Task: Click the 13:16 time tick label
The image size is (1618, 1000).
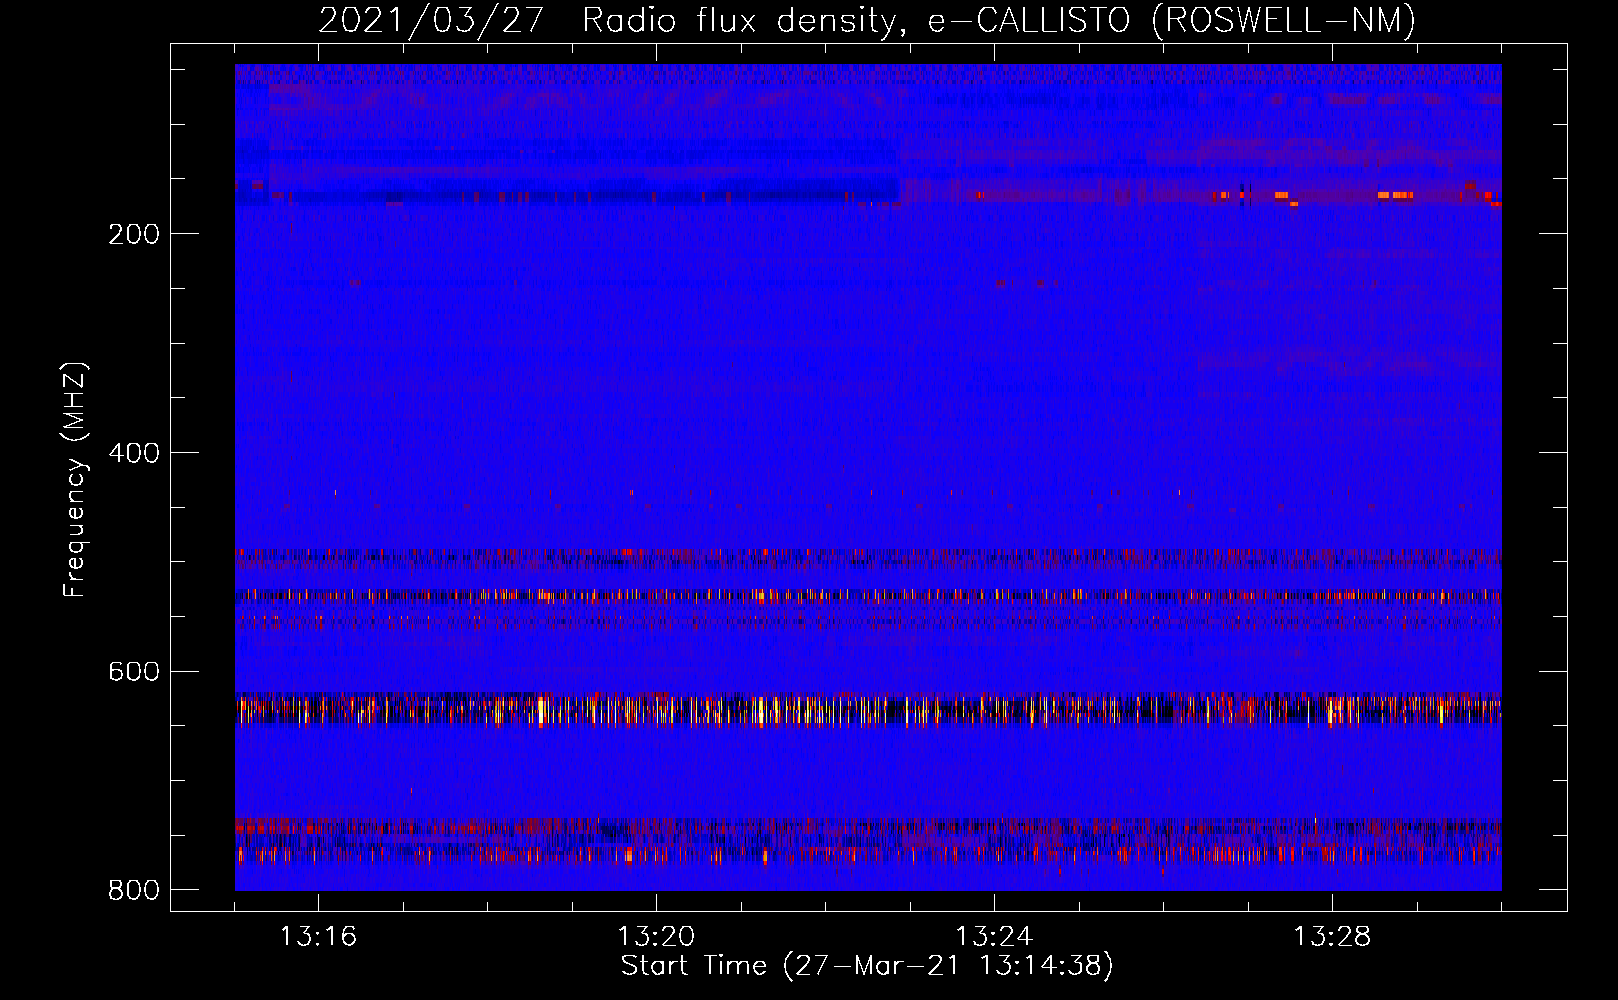Action: pos(318,937)
